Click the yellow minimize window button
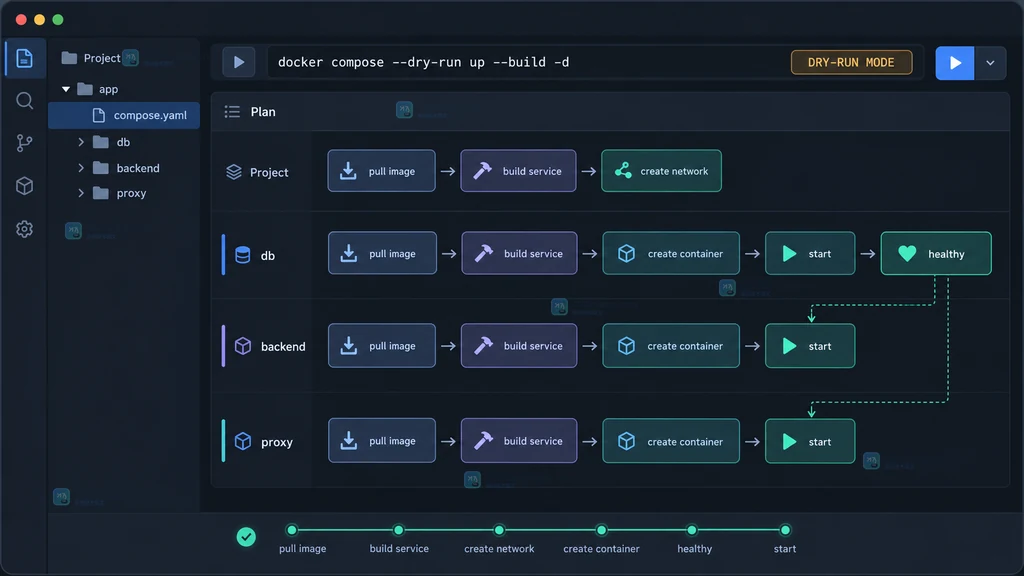 39,20
